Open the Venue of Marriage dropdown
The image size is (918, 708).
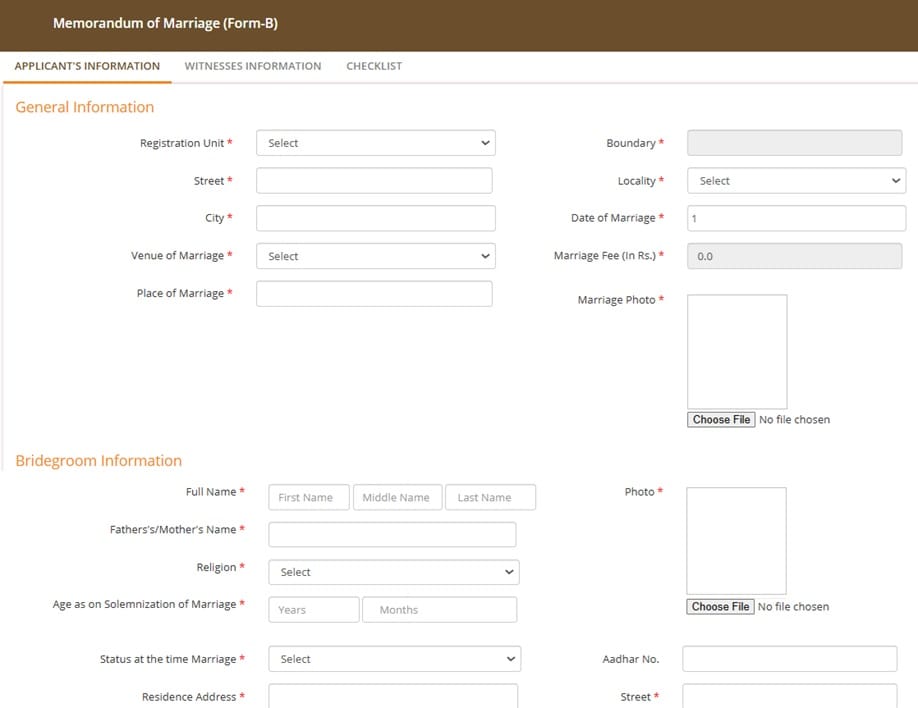(x=375, y=256)
